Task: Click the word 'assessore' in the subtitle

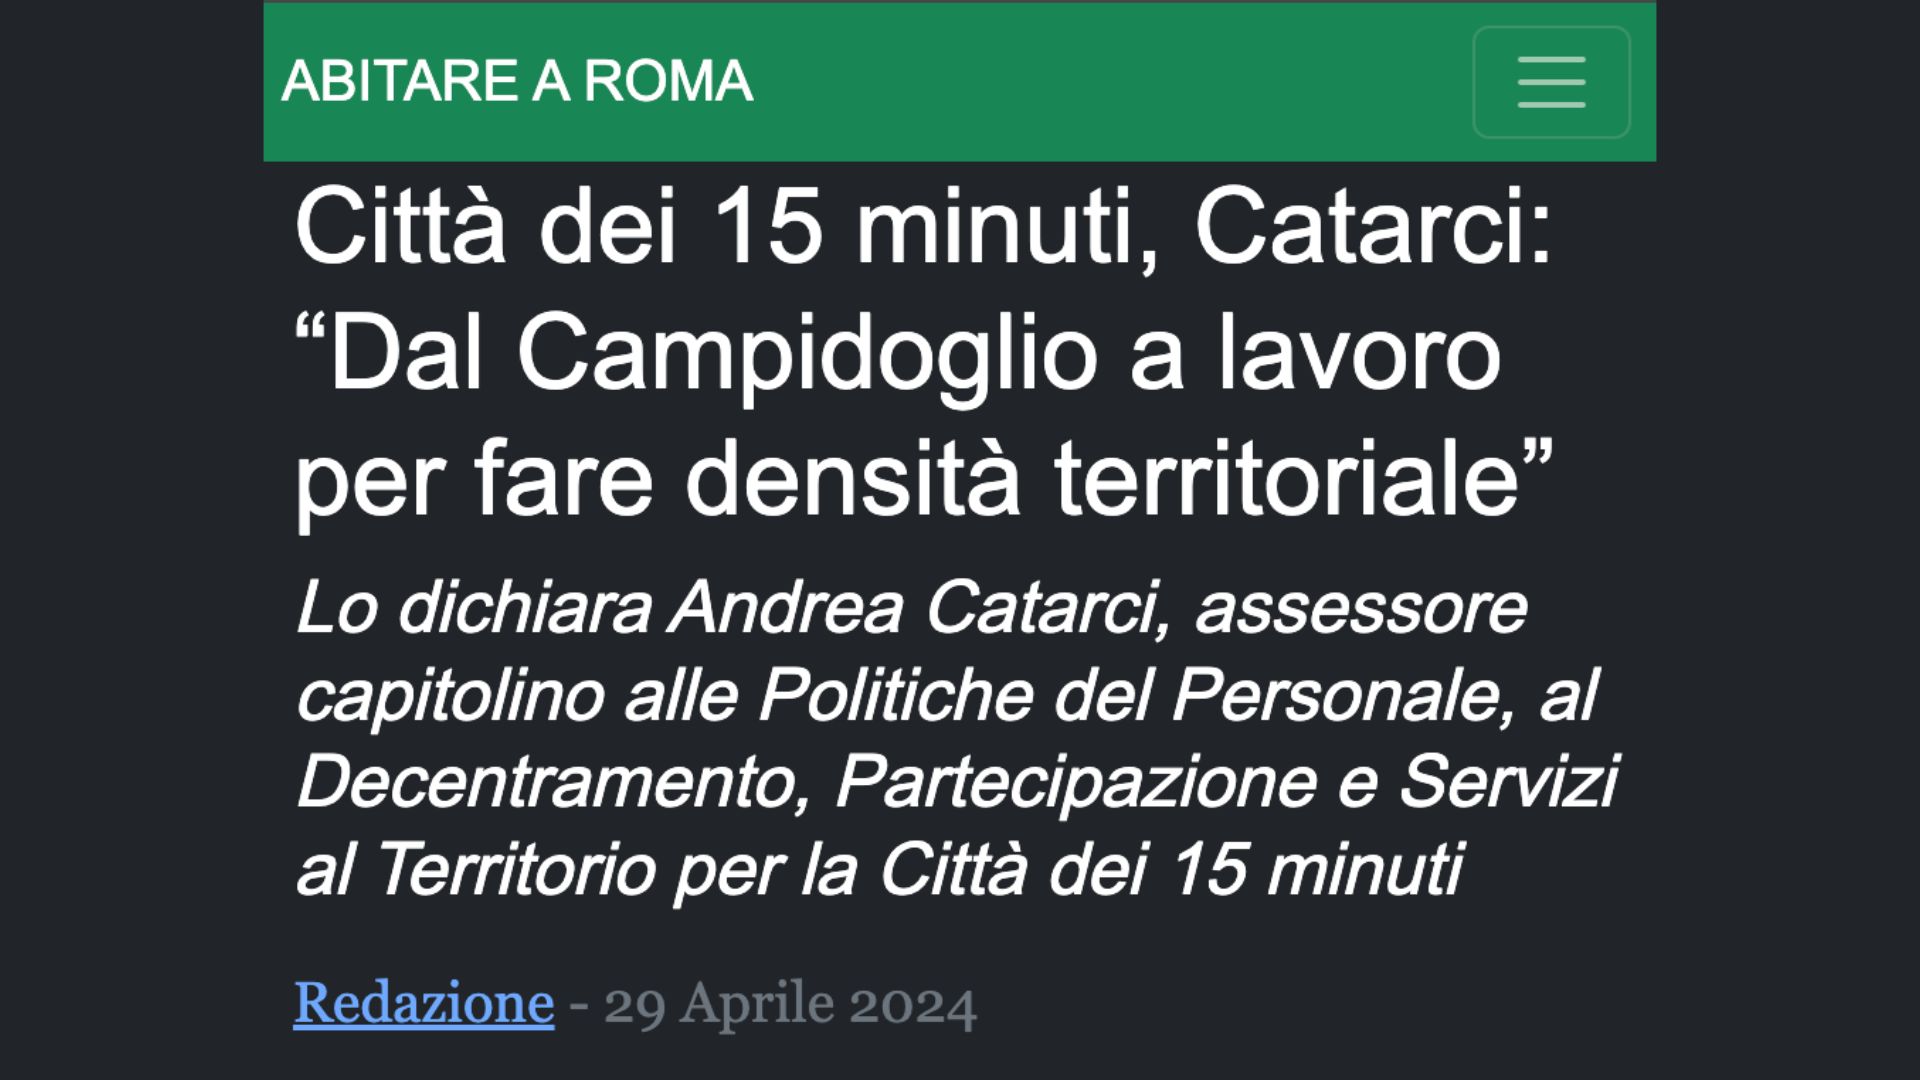Action: coord(1361,609)
